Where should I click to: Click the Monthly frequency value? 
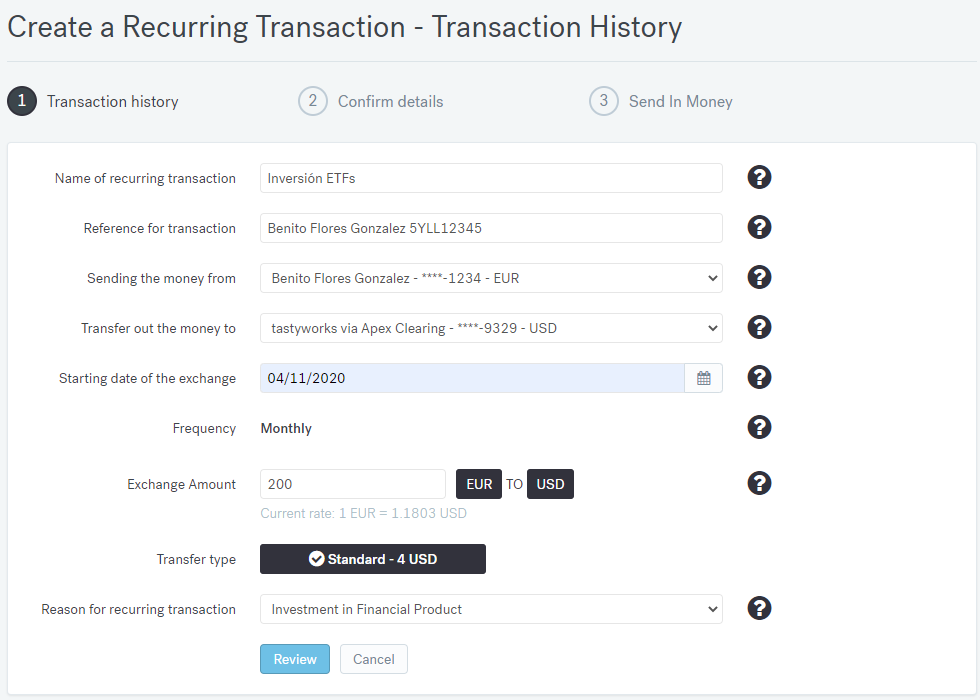(x=286, y=428)
